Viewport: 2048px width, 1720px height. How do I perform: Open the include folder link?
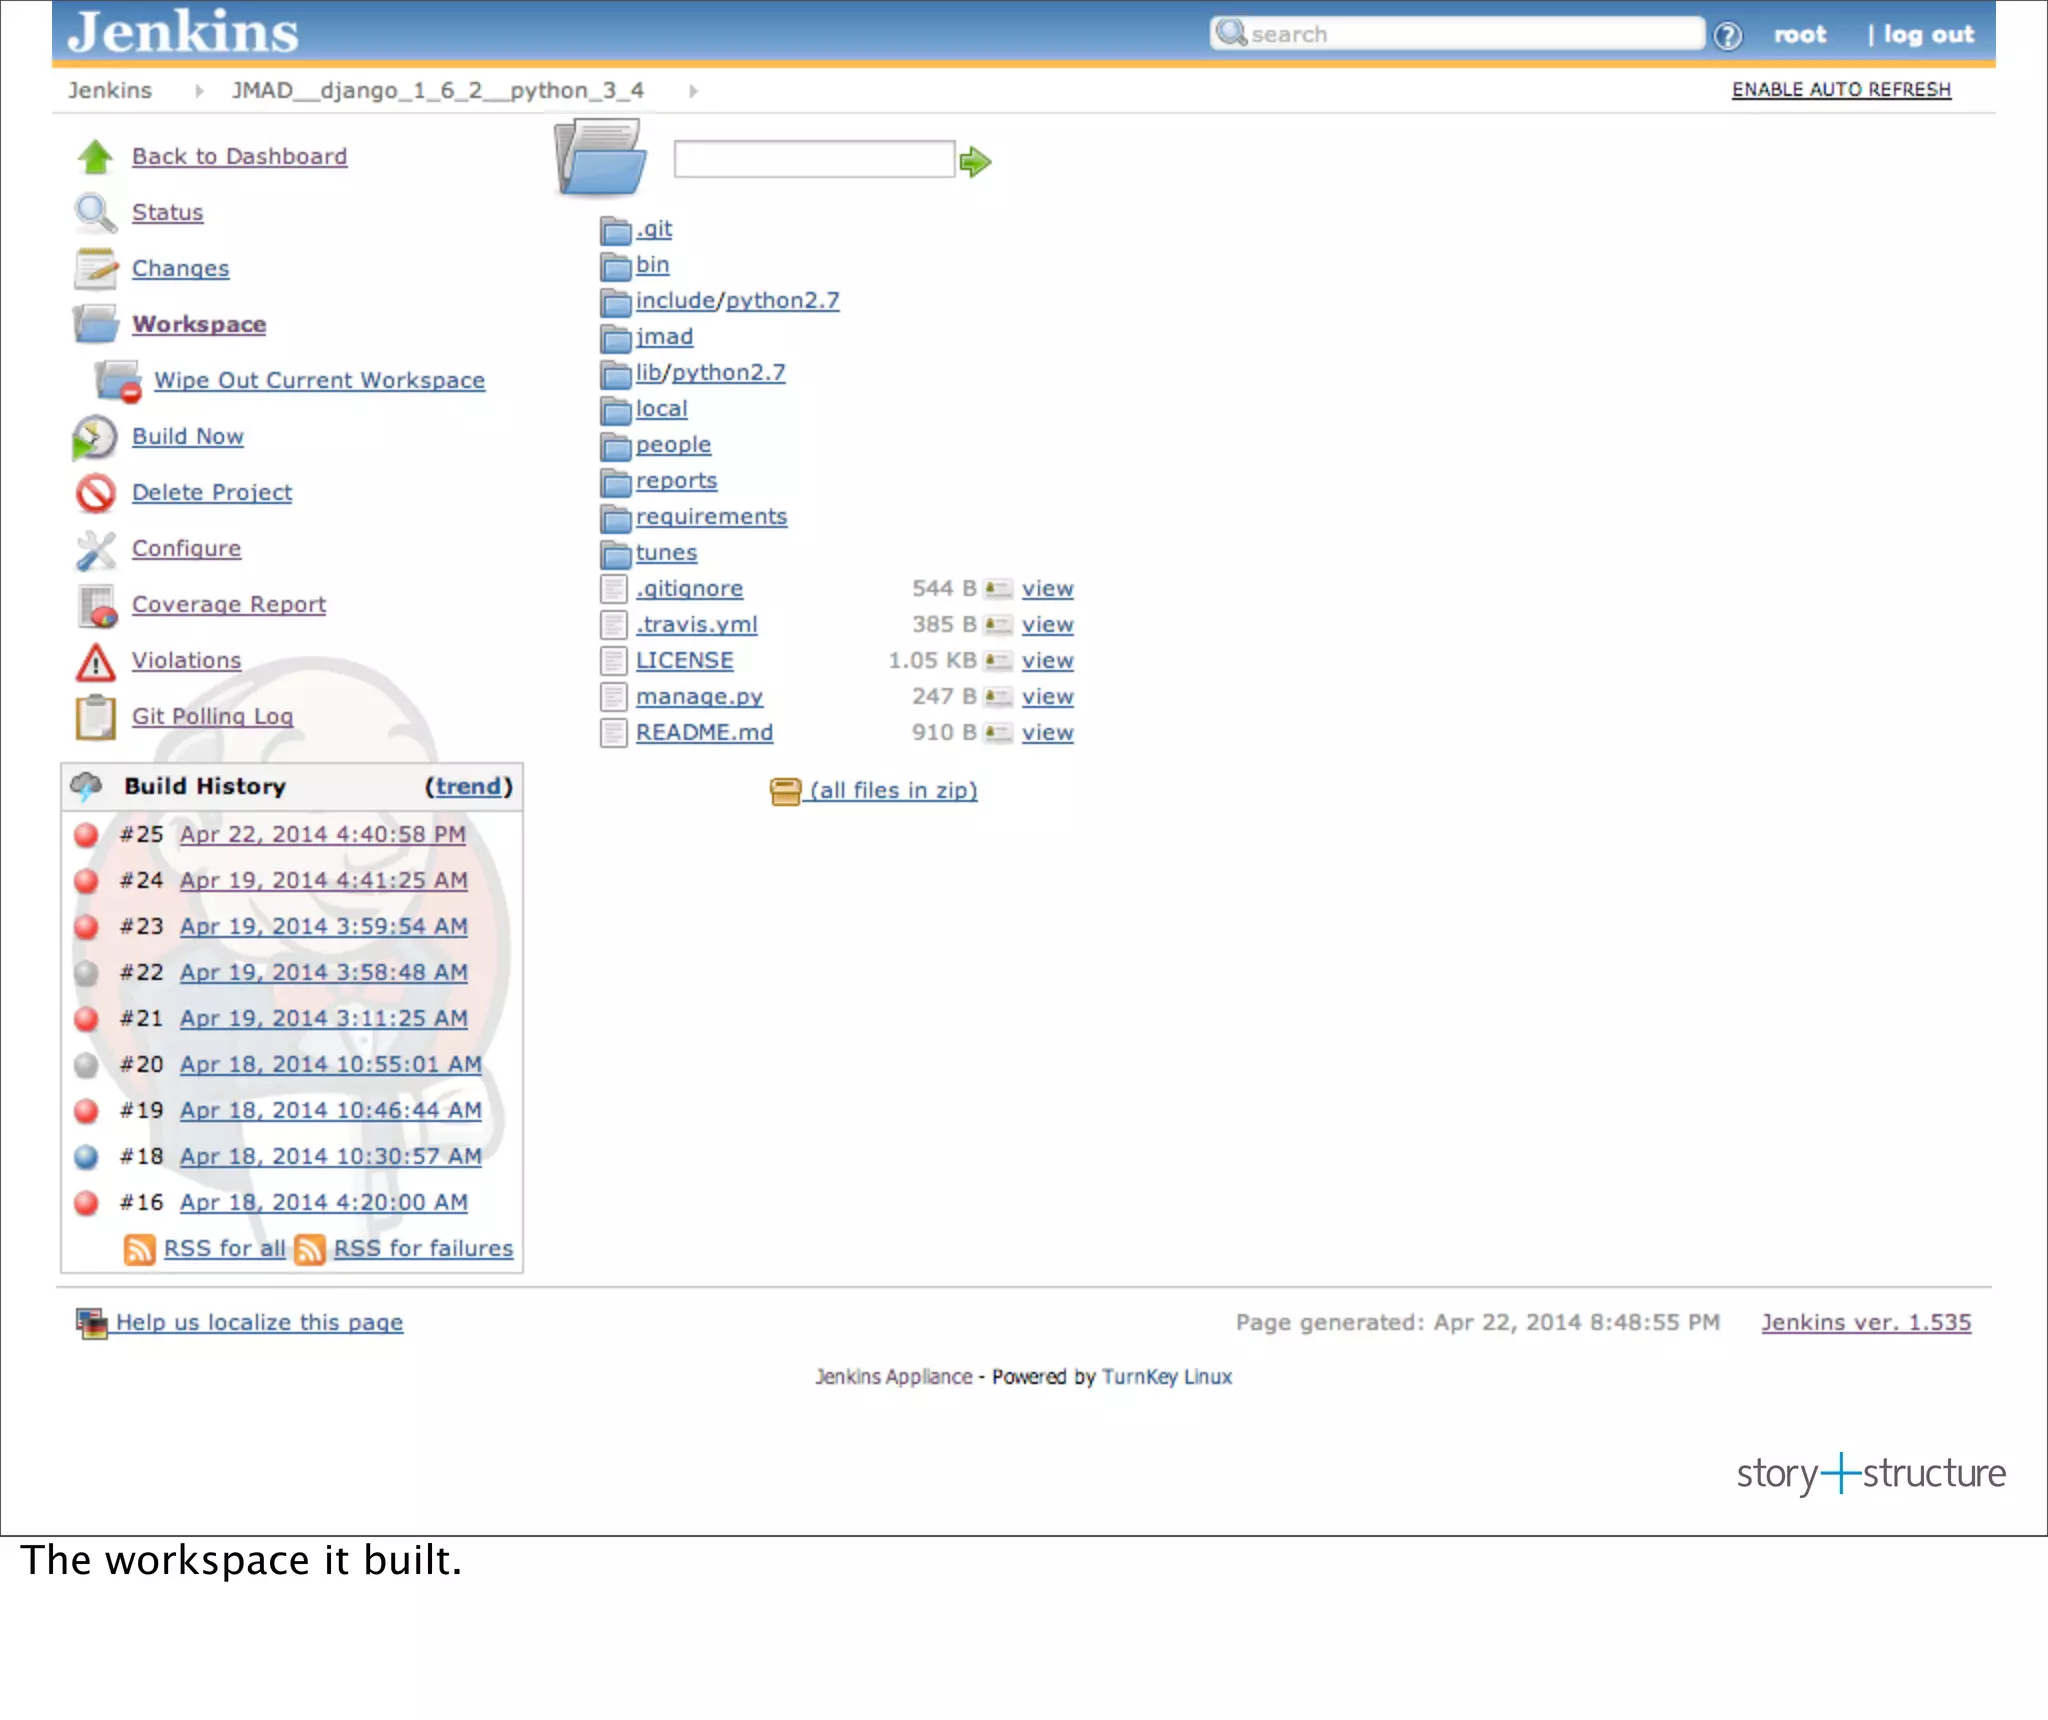point(676,301)
